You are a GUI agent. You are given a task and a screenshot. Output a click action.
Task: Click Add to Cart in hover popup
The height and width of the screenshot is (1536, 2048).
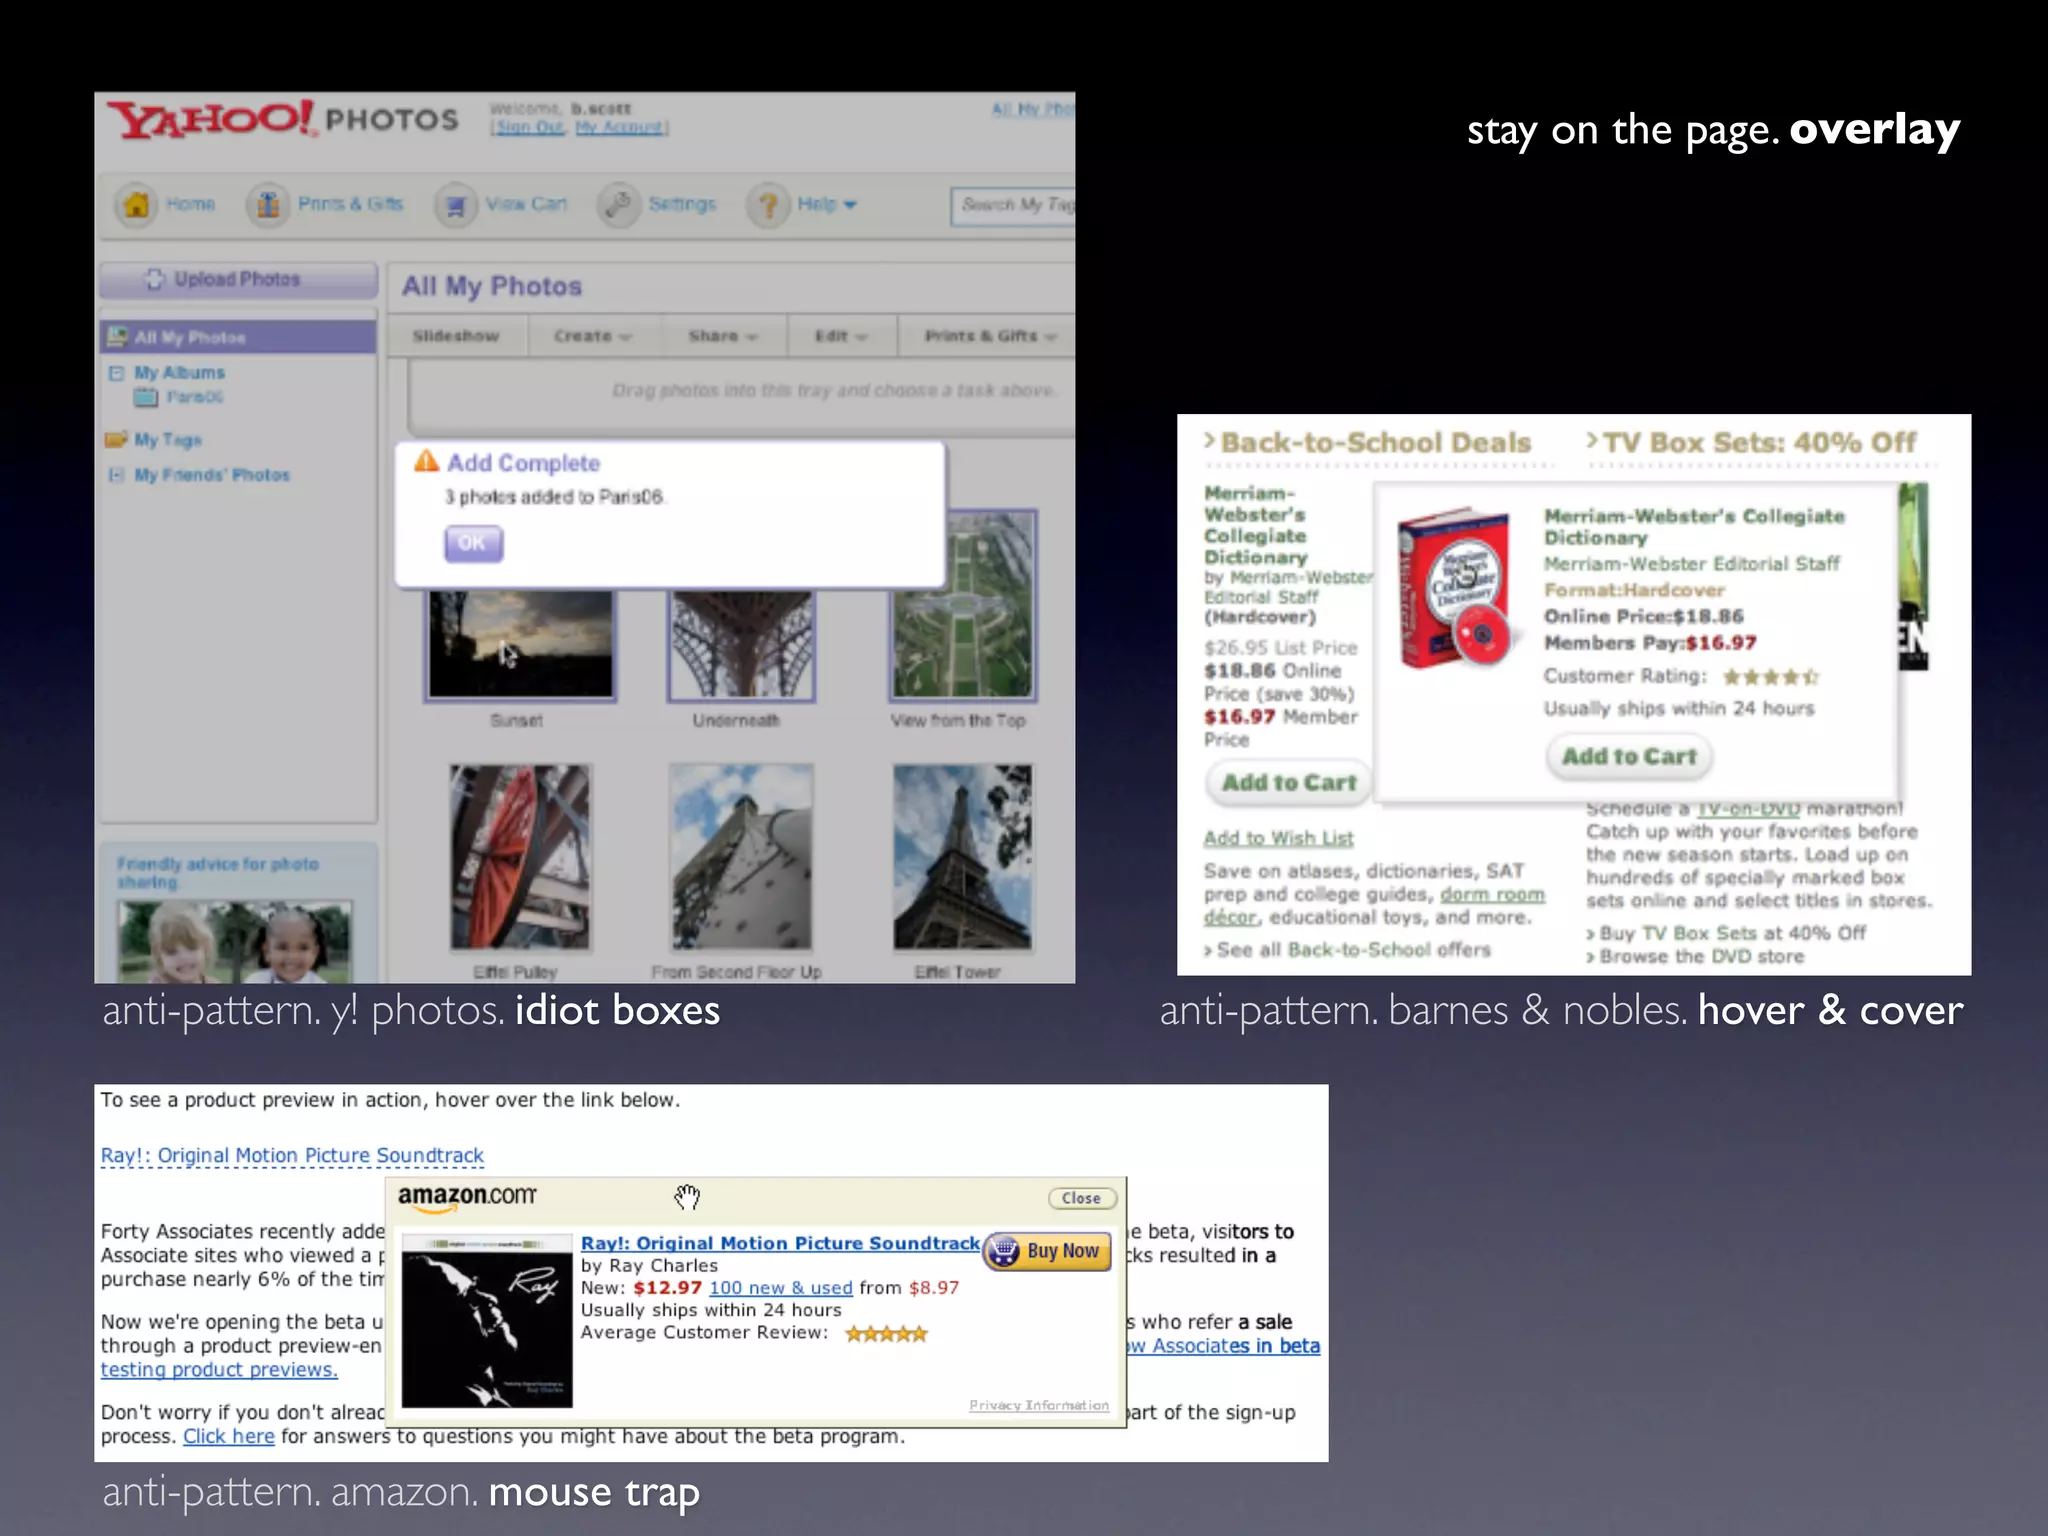point(1629,756)
